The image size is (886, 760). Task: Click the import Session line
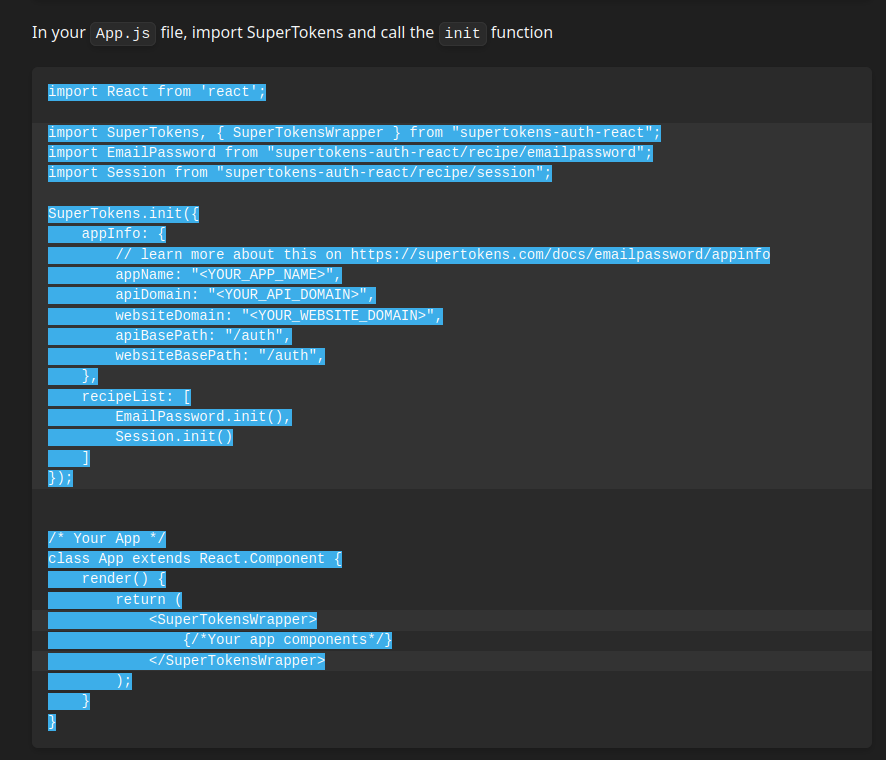[x=299, y=173]
